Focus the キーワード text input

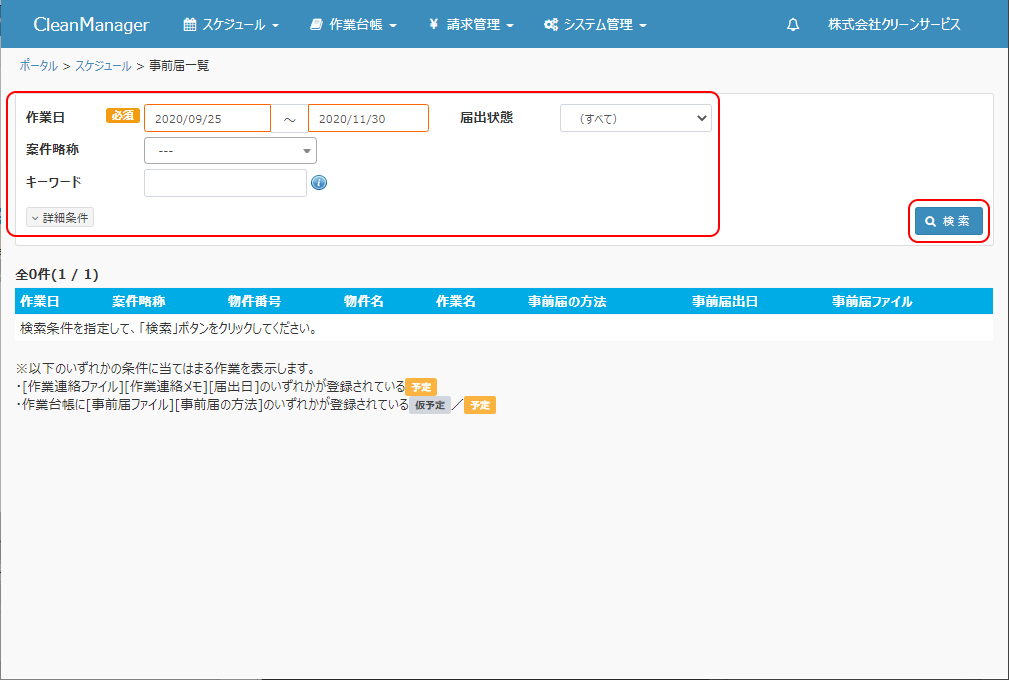pyautogui.click(x=225, y=183)
